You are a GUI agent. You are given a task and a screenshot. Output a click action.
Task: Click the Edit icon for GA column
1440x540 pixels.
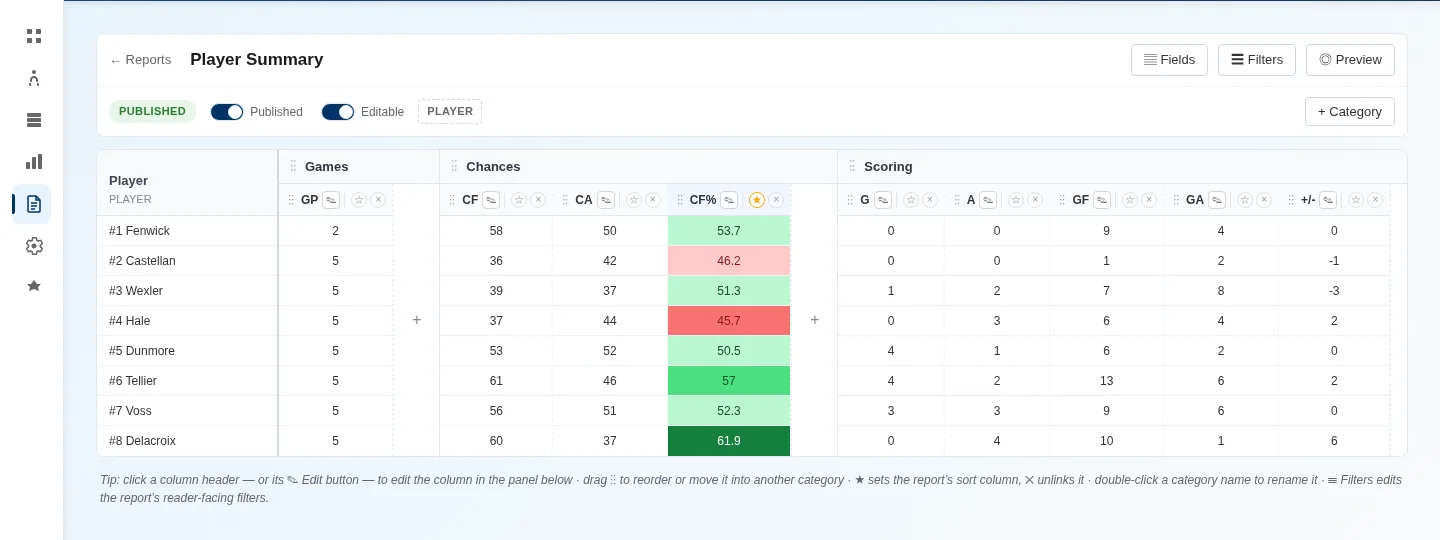click(x=1217, y=200)
